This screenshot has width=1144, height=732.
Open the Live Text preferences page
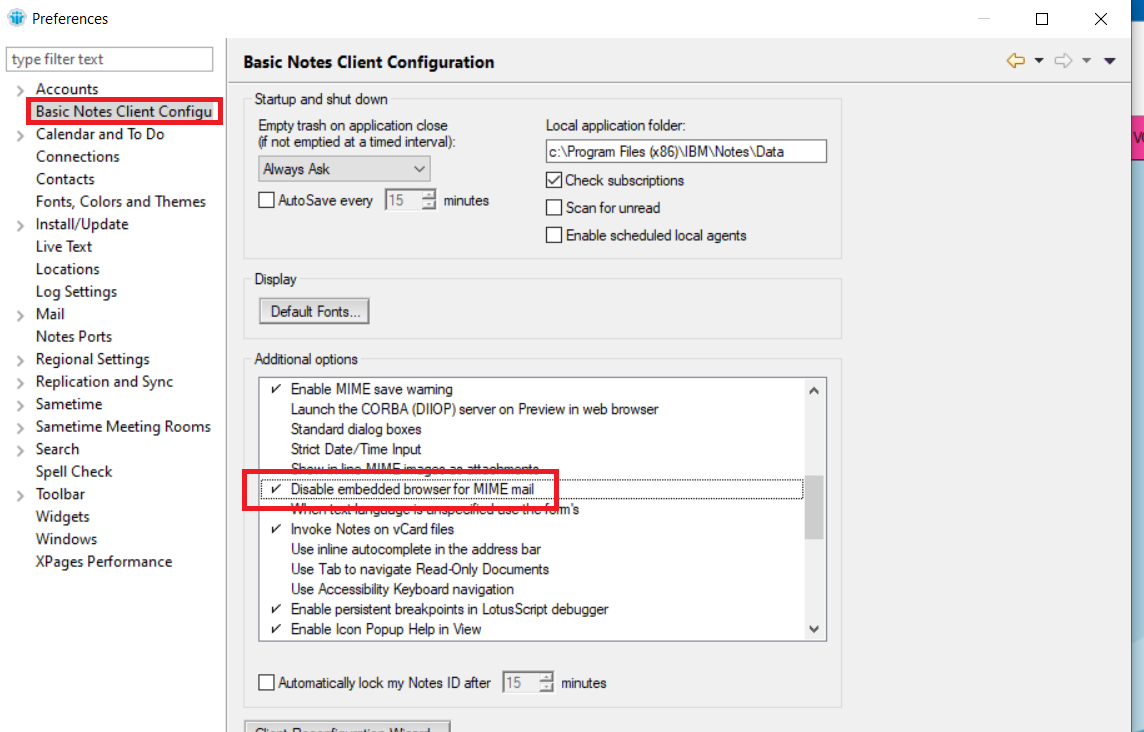63,247
